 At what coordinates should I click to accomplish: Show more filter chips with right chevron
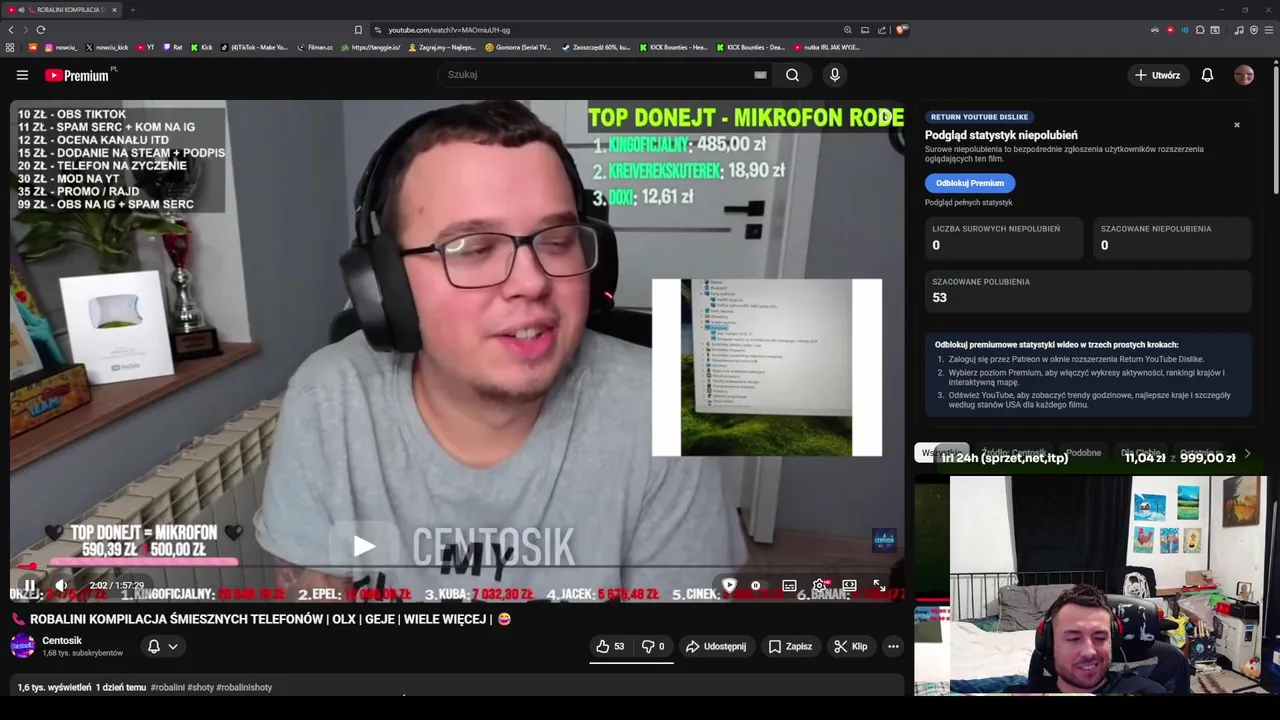pyautogui.click(x=1247, y=454)
